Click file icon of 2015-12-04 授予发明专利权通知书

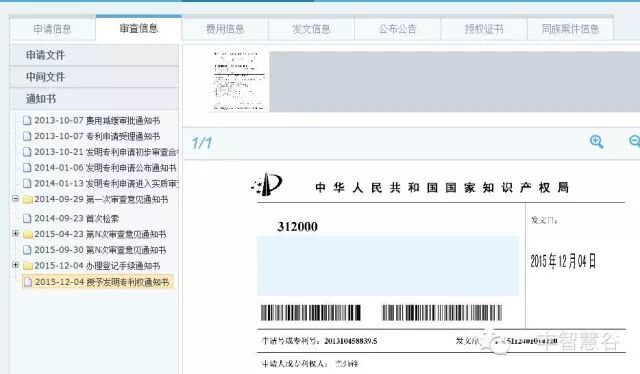28,282
